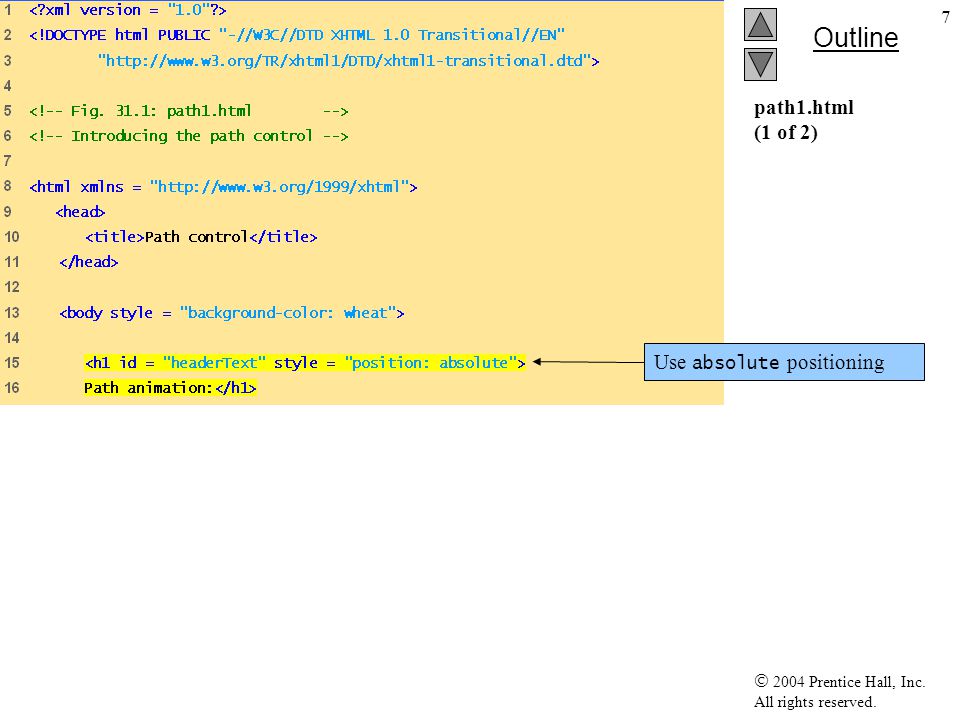Click the closing head tag

(89, 262)
